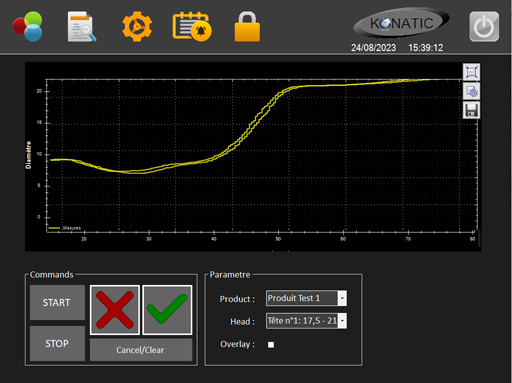Click the red X reject button
This screenshot has width=512, height=383.
(115, 310)
